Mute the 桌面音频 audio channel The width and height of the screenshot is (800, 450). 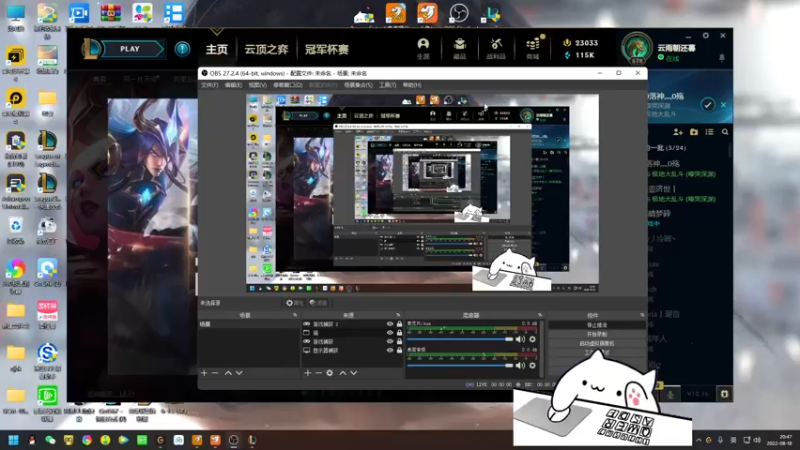pos(520,365)
